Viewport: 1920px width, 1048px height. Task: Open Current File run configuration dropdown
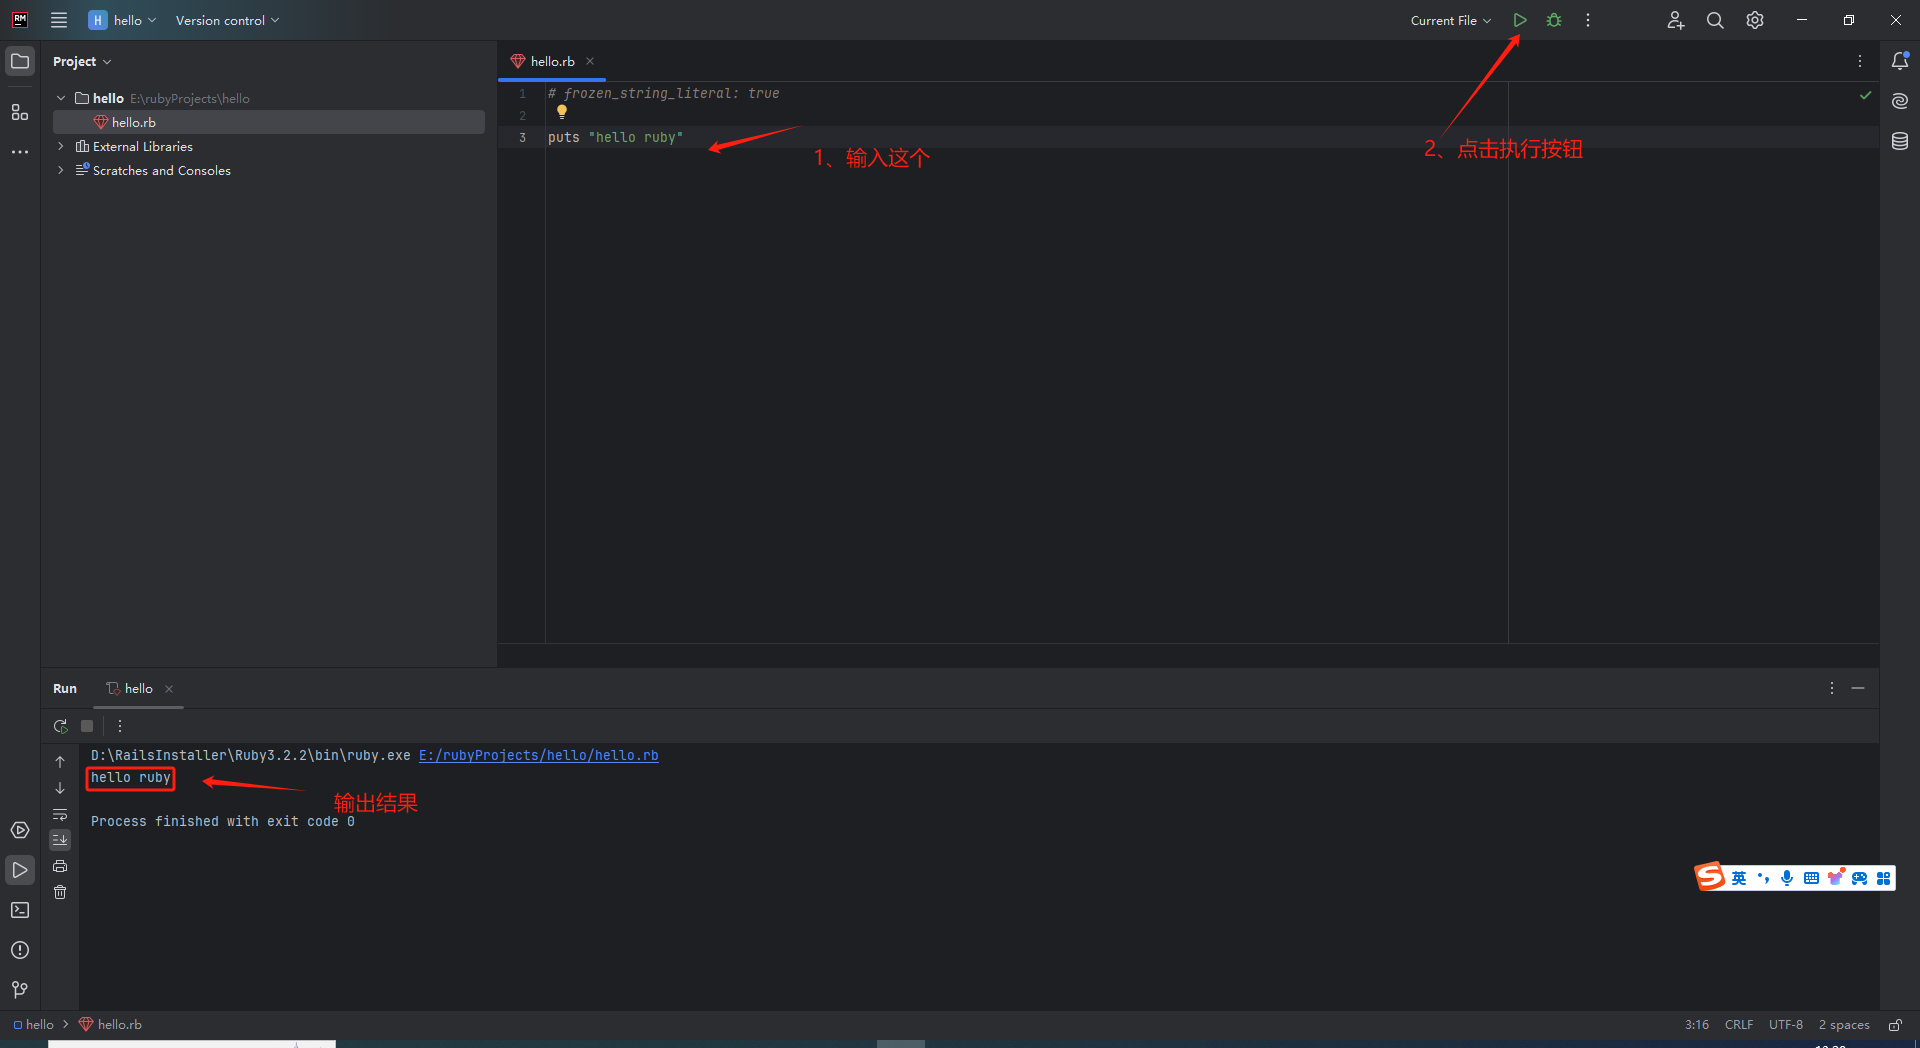point(1450,20)
